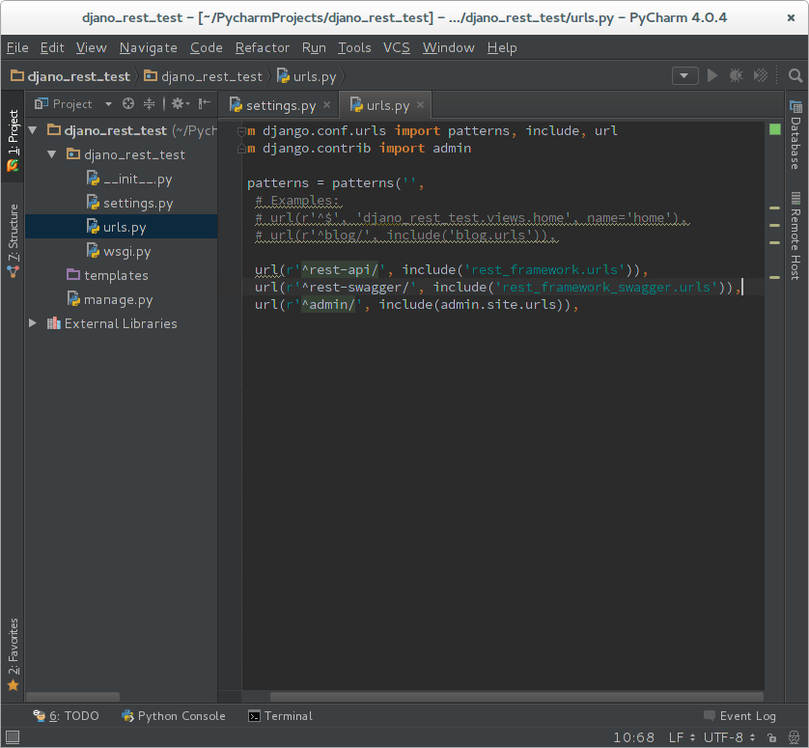Viewport: 809px width, 748px height.
Task: Open the Navigate menu
Action: click(149, 47)
